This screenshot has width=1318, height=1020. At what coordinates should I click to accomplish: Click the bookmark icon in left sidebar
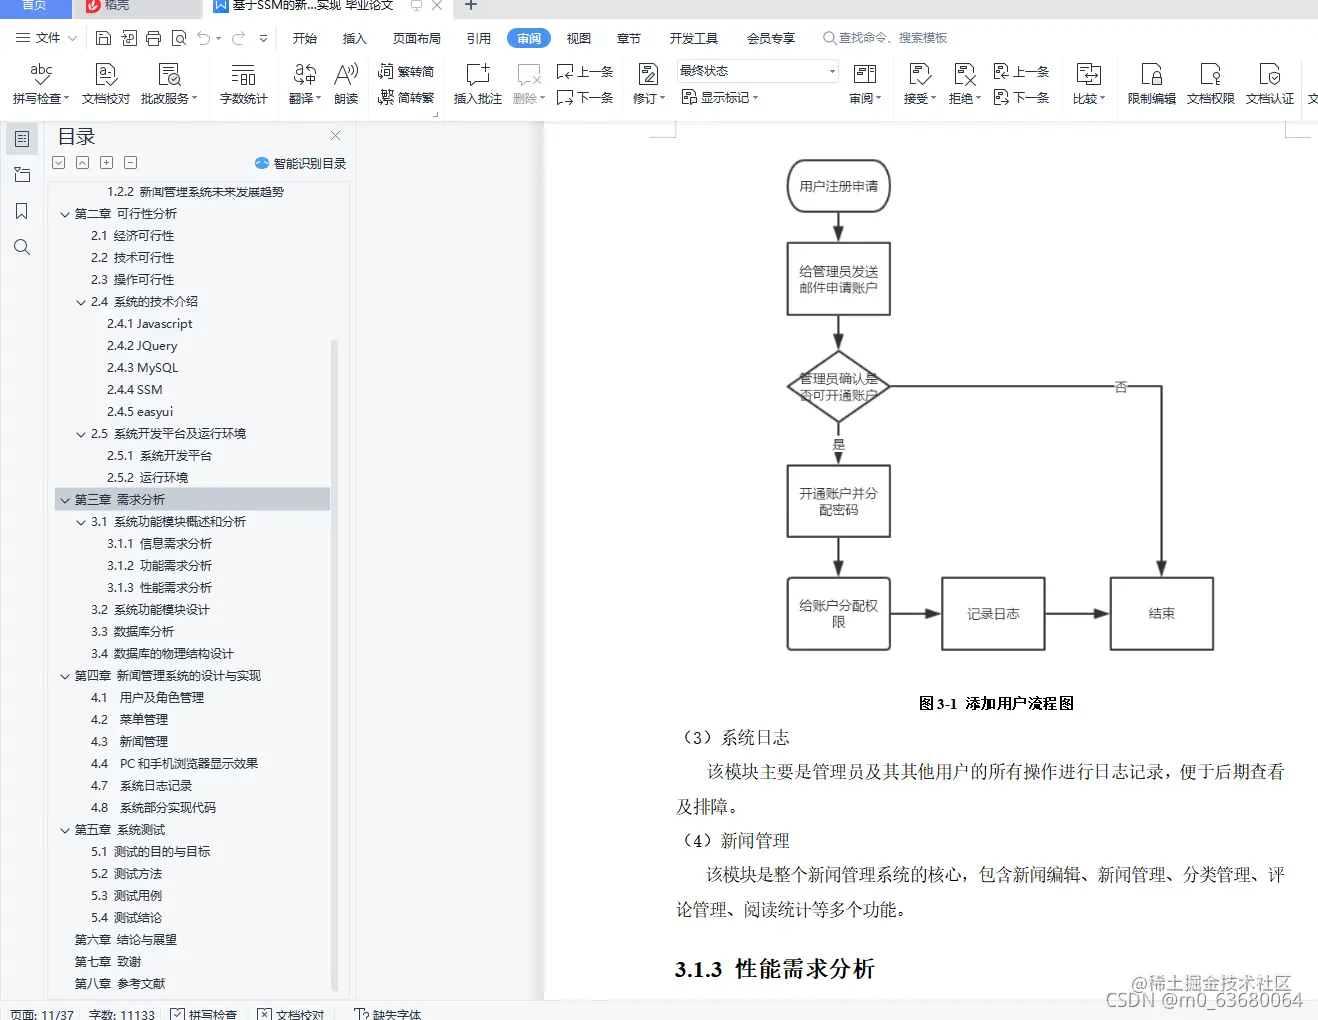(22, 211)
